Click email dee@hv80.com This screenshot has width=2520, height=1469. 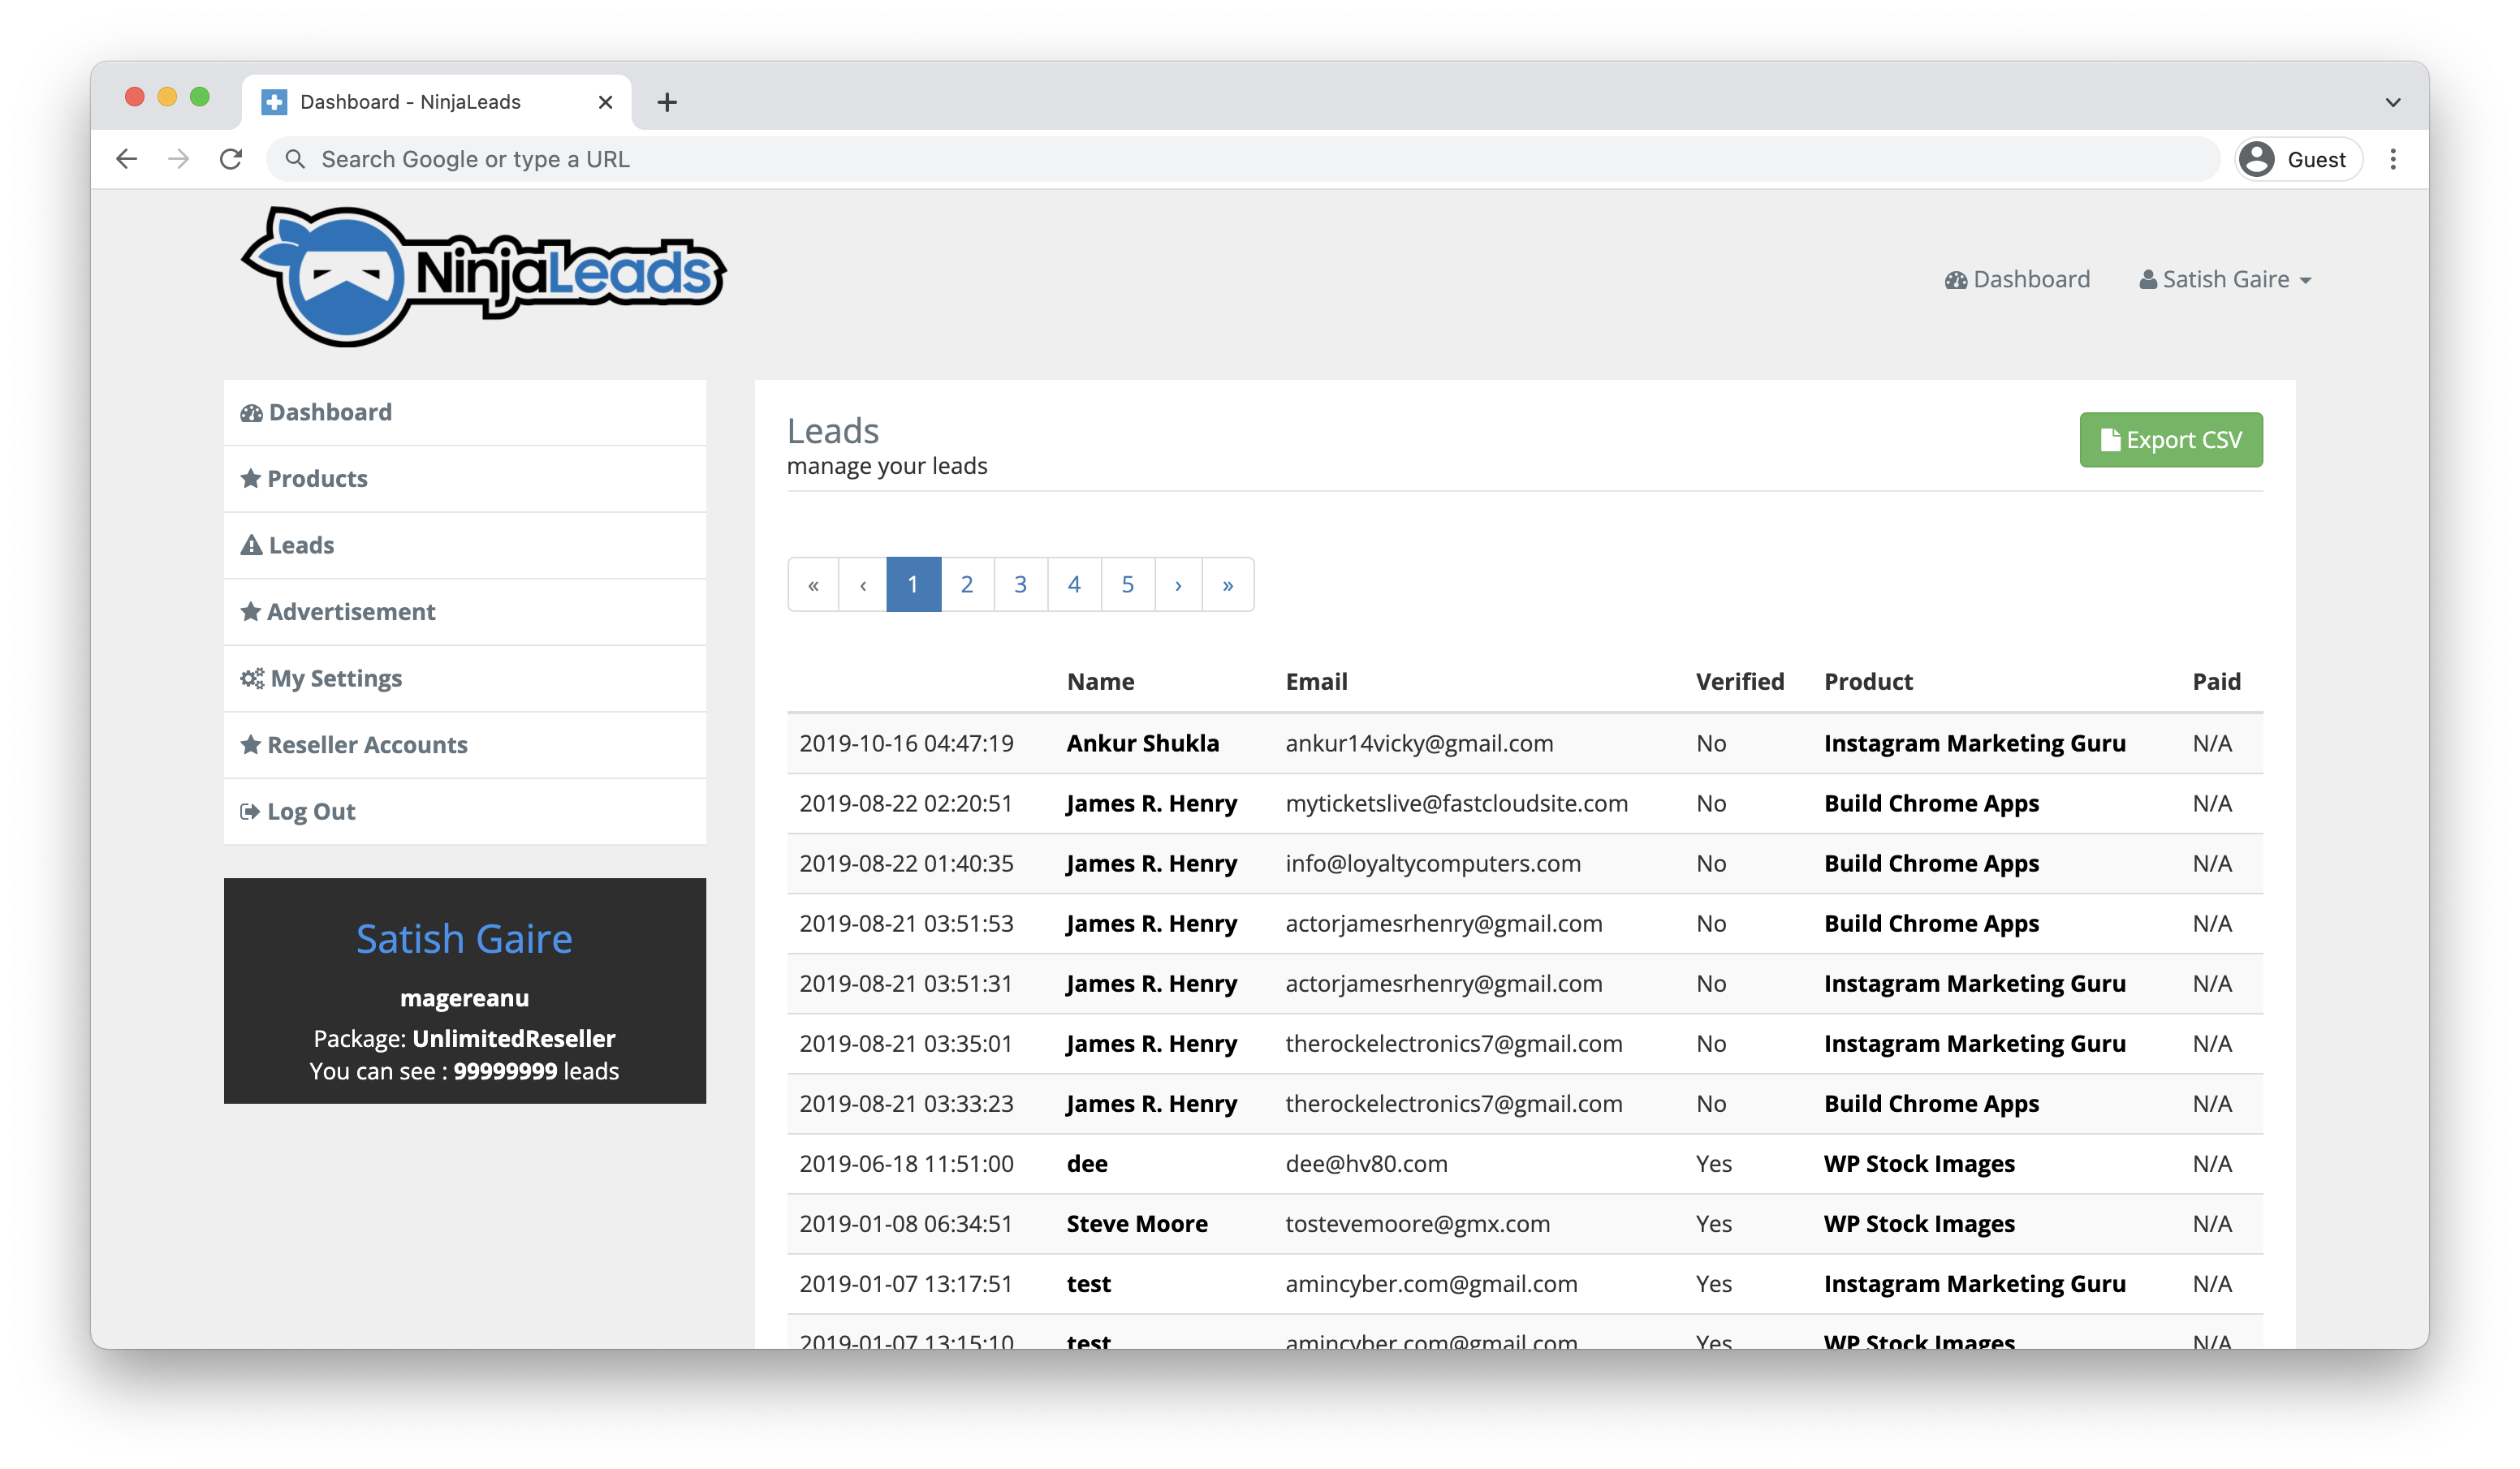[1366, 1163]
